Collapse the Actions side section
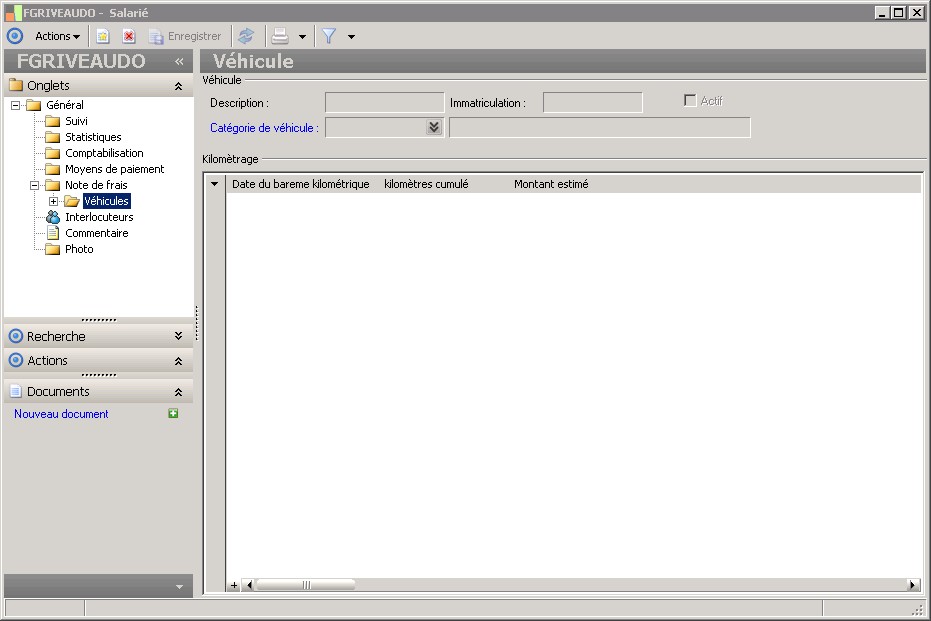Viewport: 931px width, 621px height. (x=178, y=361)
